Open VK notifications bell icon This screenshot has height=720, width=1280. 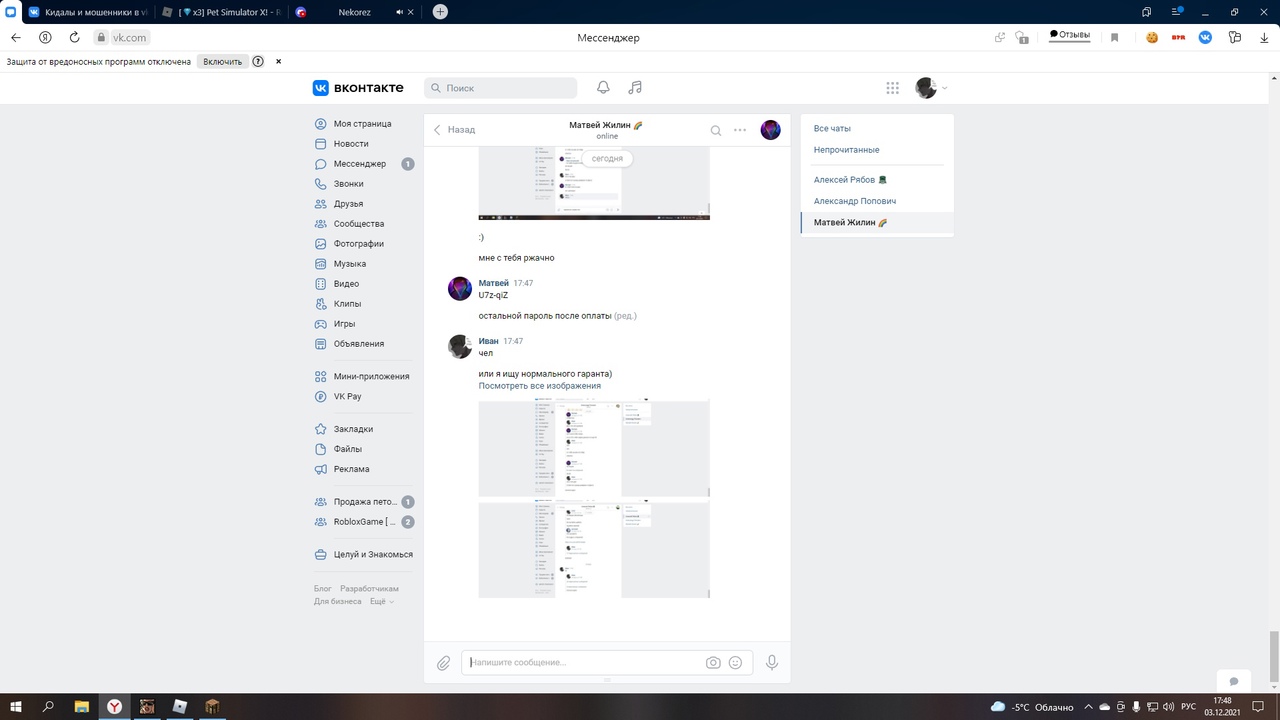point(603,88)
